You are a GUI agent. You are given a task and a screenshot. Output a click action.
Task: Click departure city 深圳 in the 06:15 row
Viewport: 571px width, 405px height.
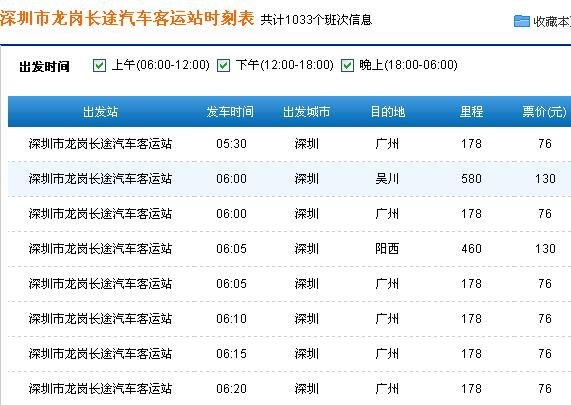pos(306,354)
